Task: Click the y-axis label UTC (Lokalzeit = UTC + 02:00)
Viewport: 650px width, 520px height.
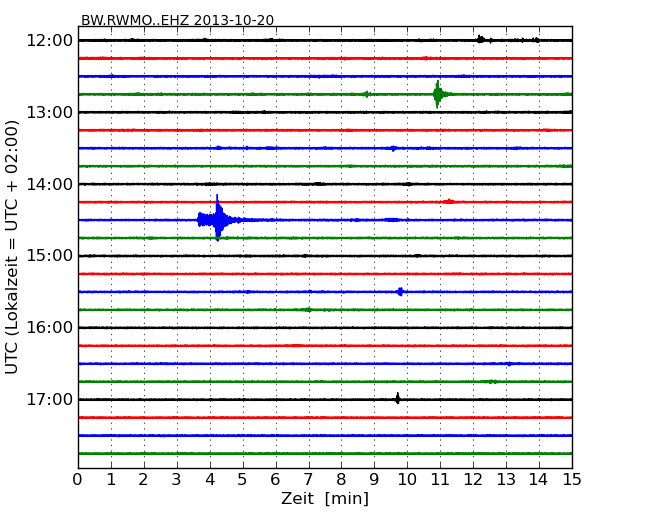Action: 12,247
